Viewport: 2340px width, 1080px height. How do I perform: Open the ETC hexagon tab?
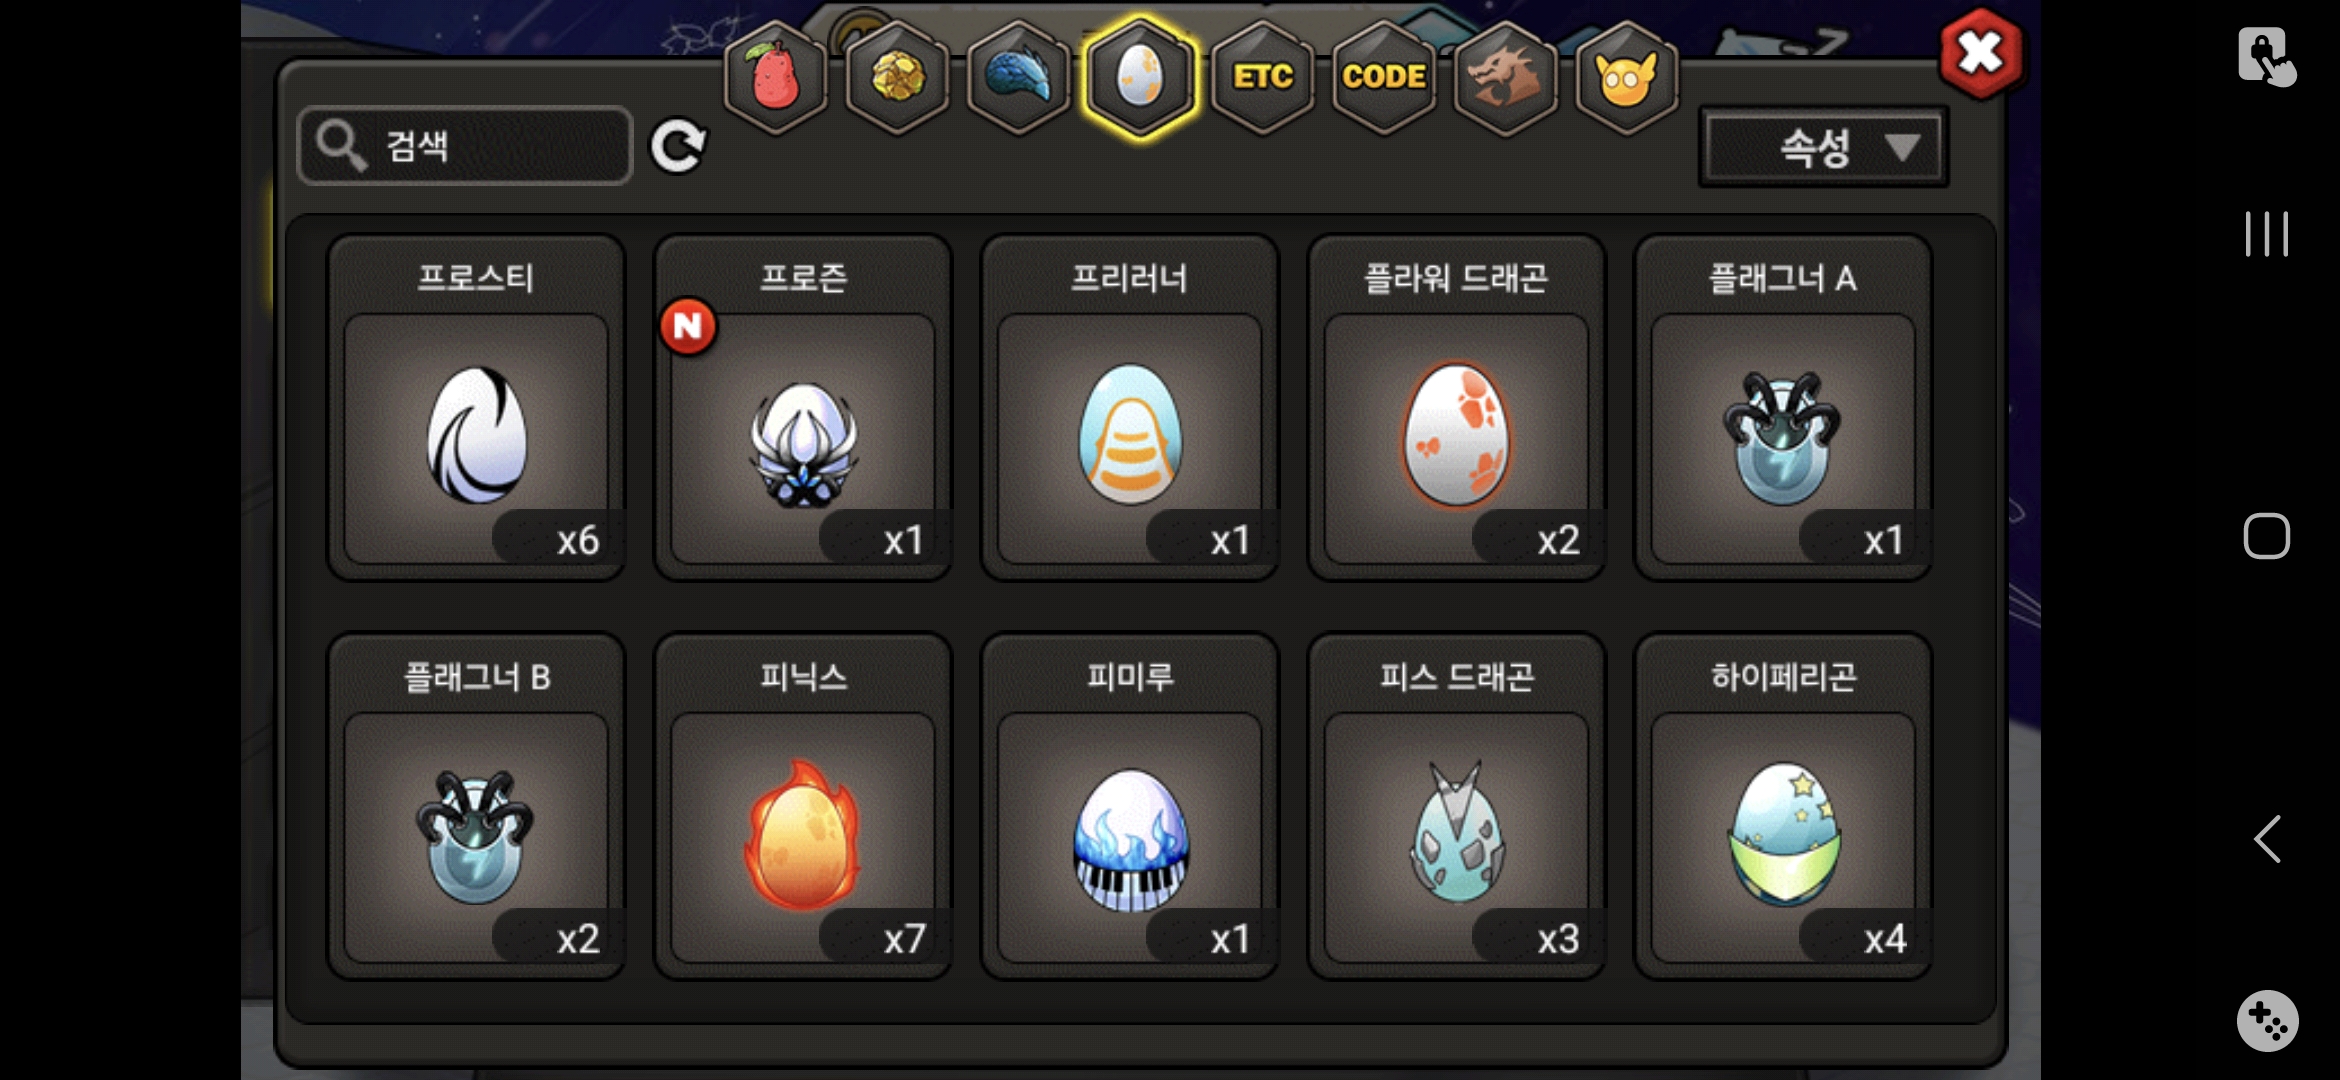pyautogui.click(x=1263, y=77)
